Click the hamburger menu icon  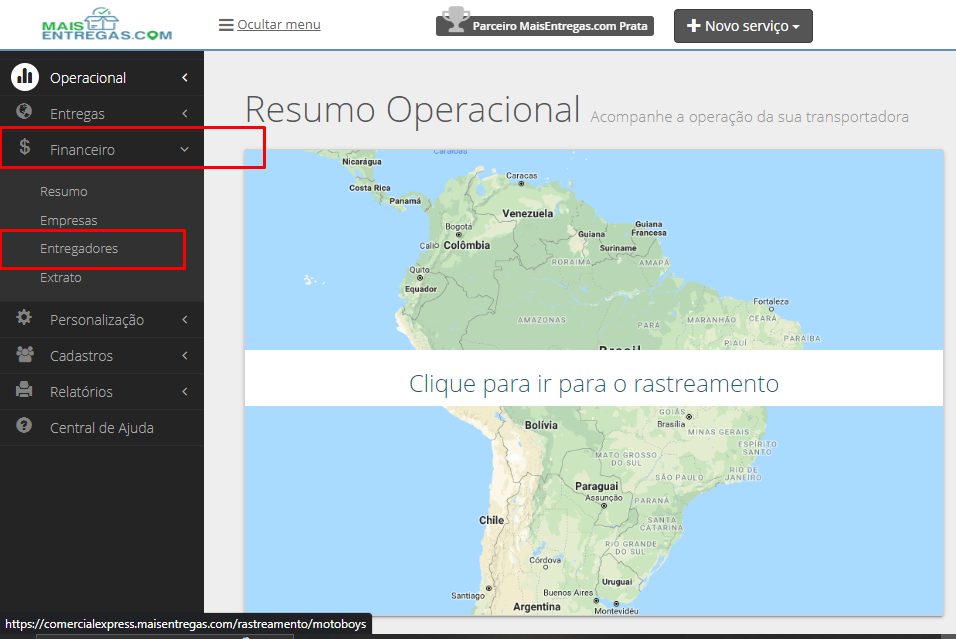(226, 25)
